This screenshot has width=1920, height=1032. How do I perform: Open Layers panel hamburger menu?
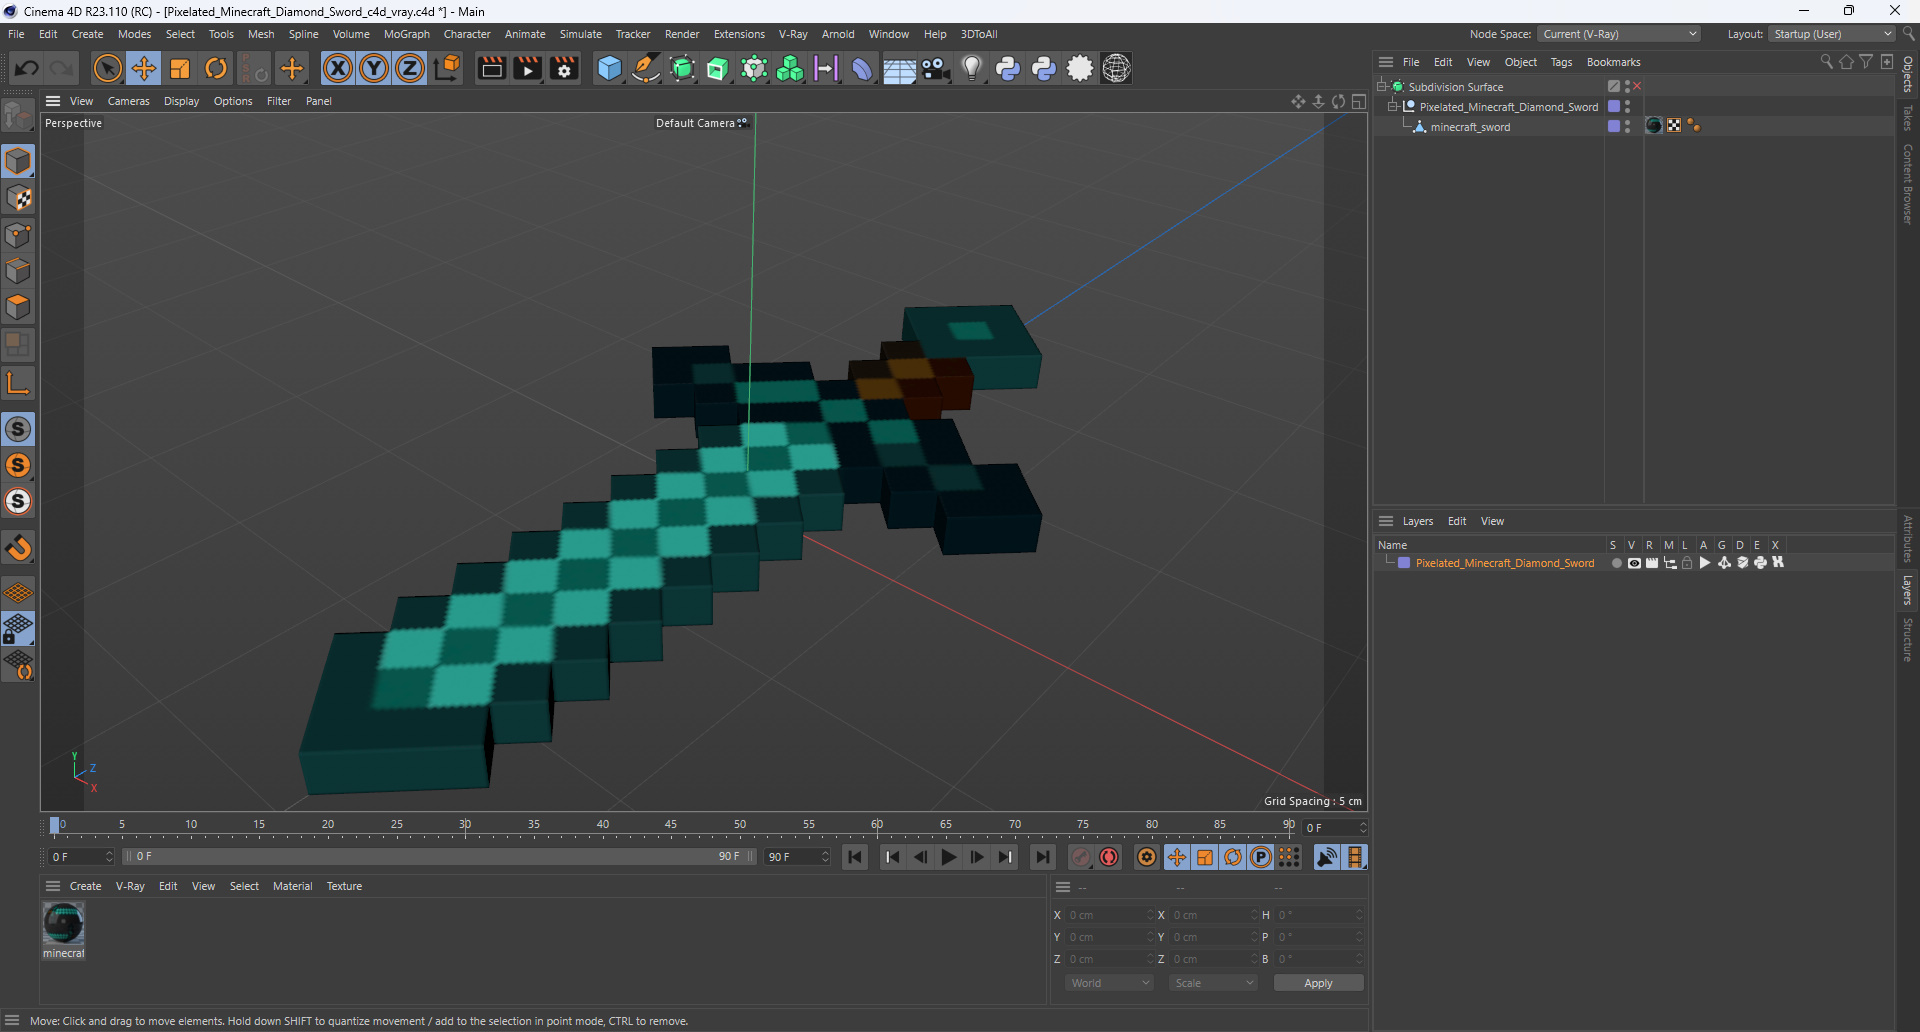coord(1386,521)
